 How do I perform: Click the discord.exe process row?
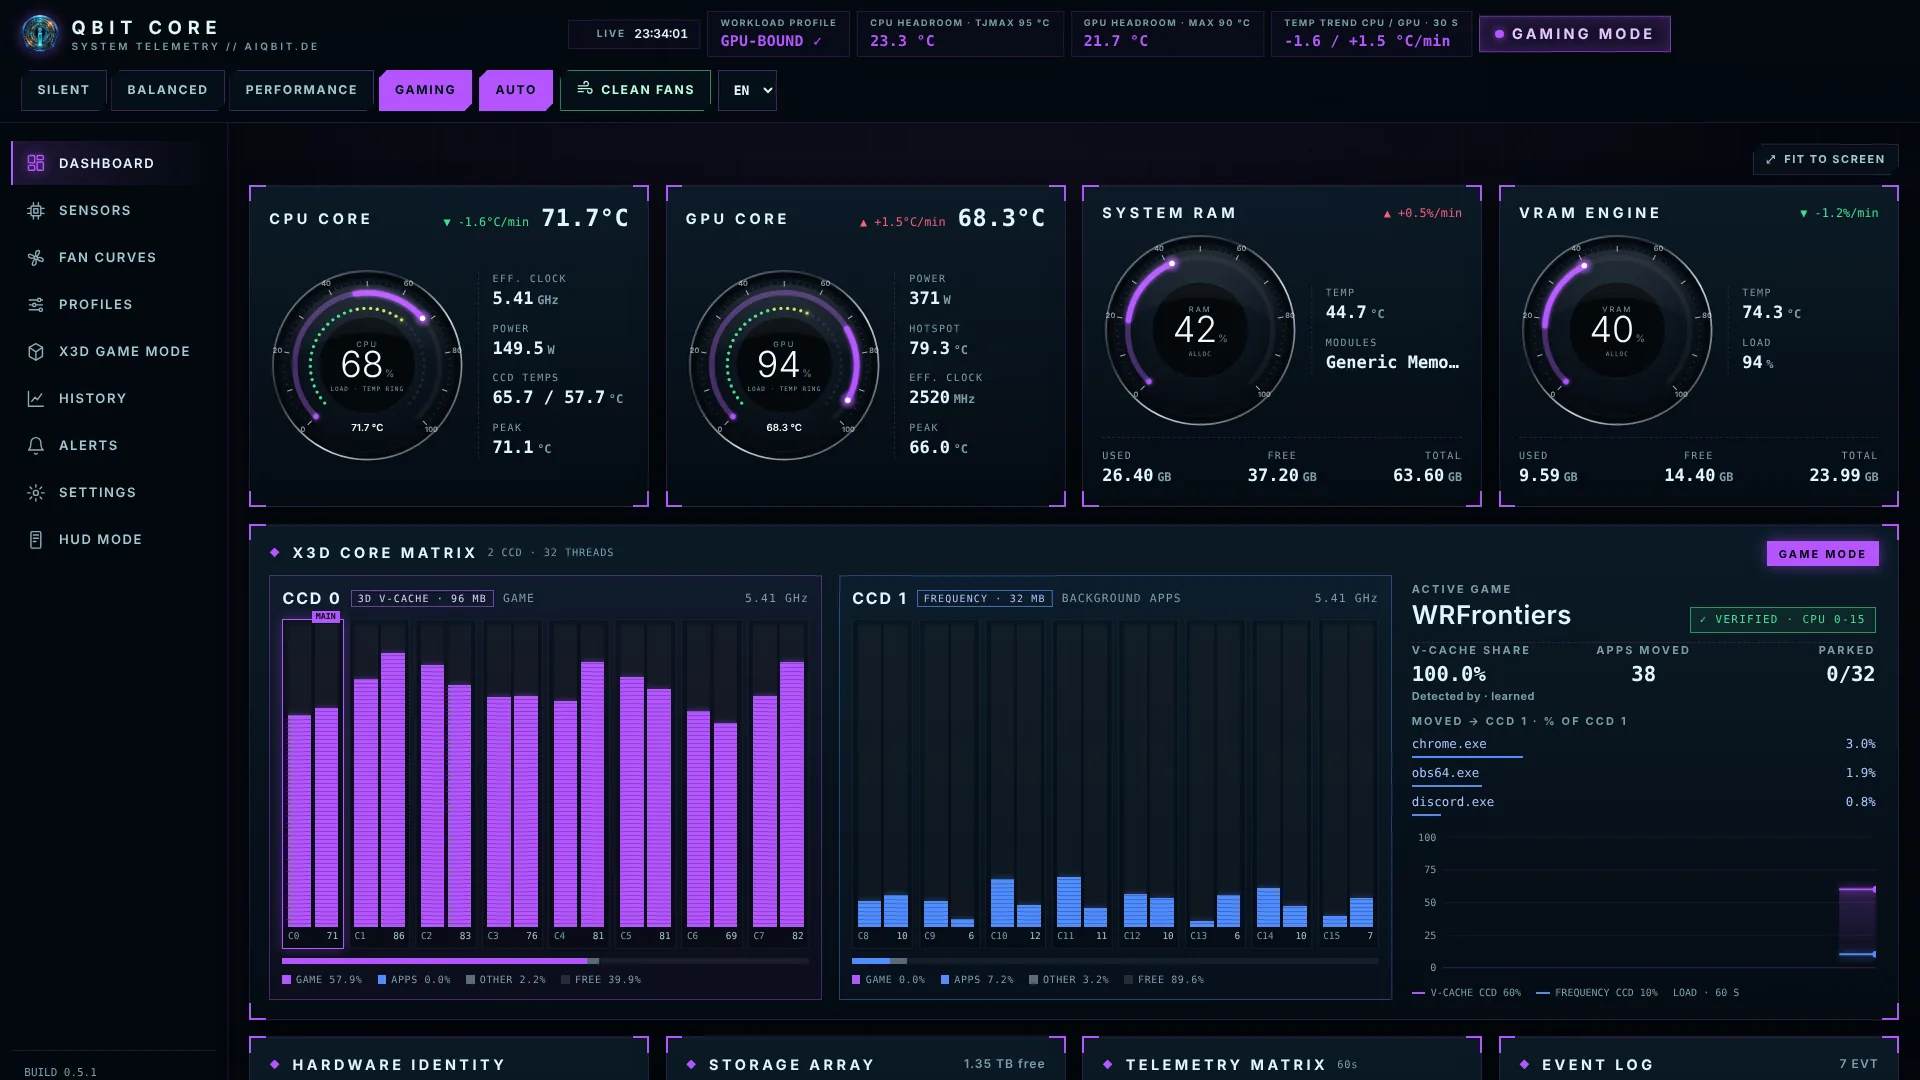(x=1643, y=804)
